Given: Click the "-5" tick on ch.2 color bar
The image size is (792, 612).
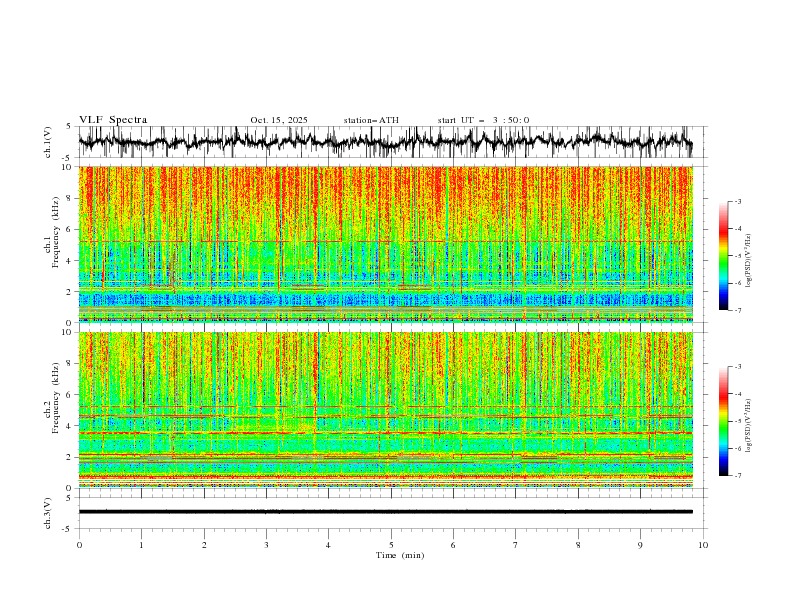Looking at the screenshot, I should [x=738, y=421].
